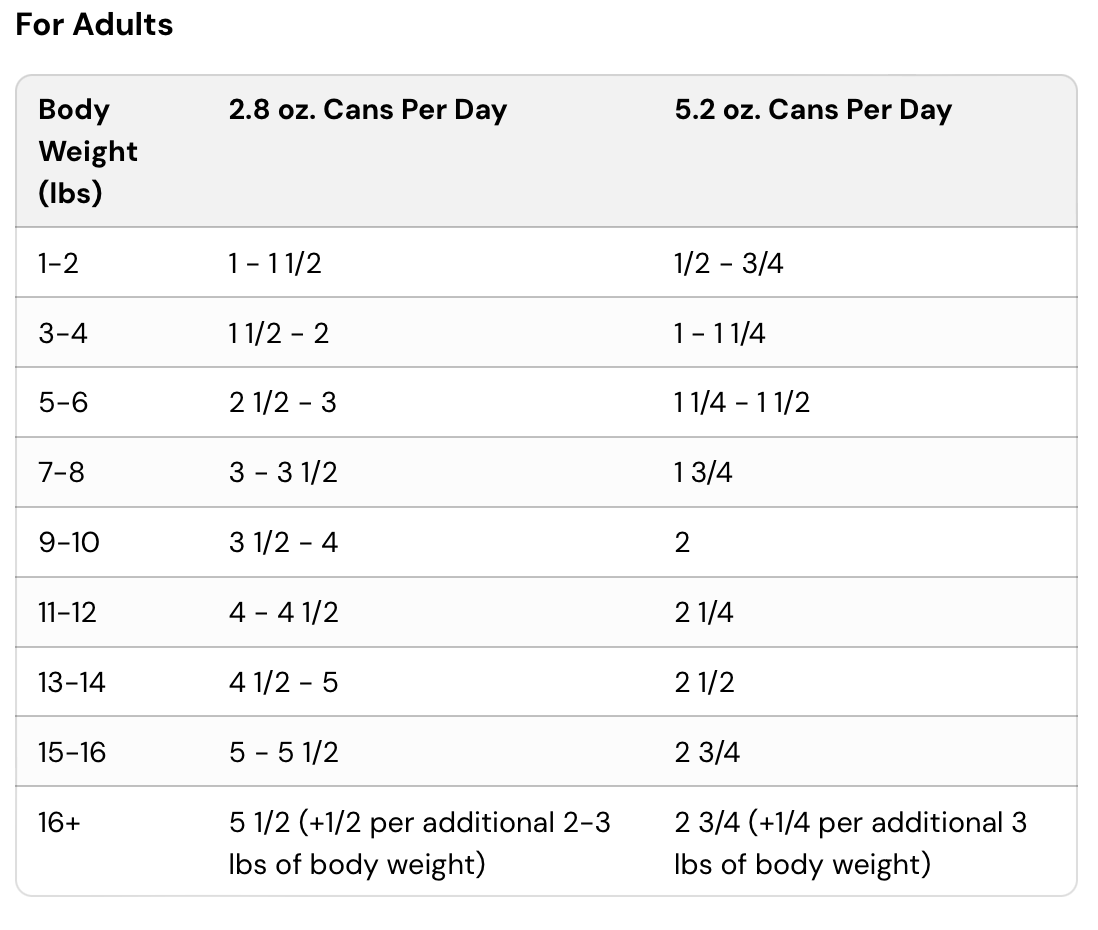The image size is (1098, 930).
Task: Select the "2 3/4 (+1/4 per additional 3 lbs)" cell
Action: click(850, 842)
